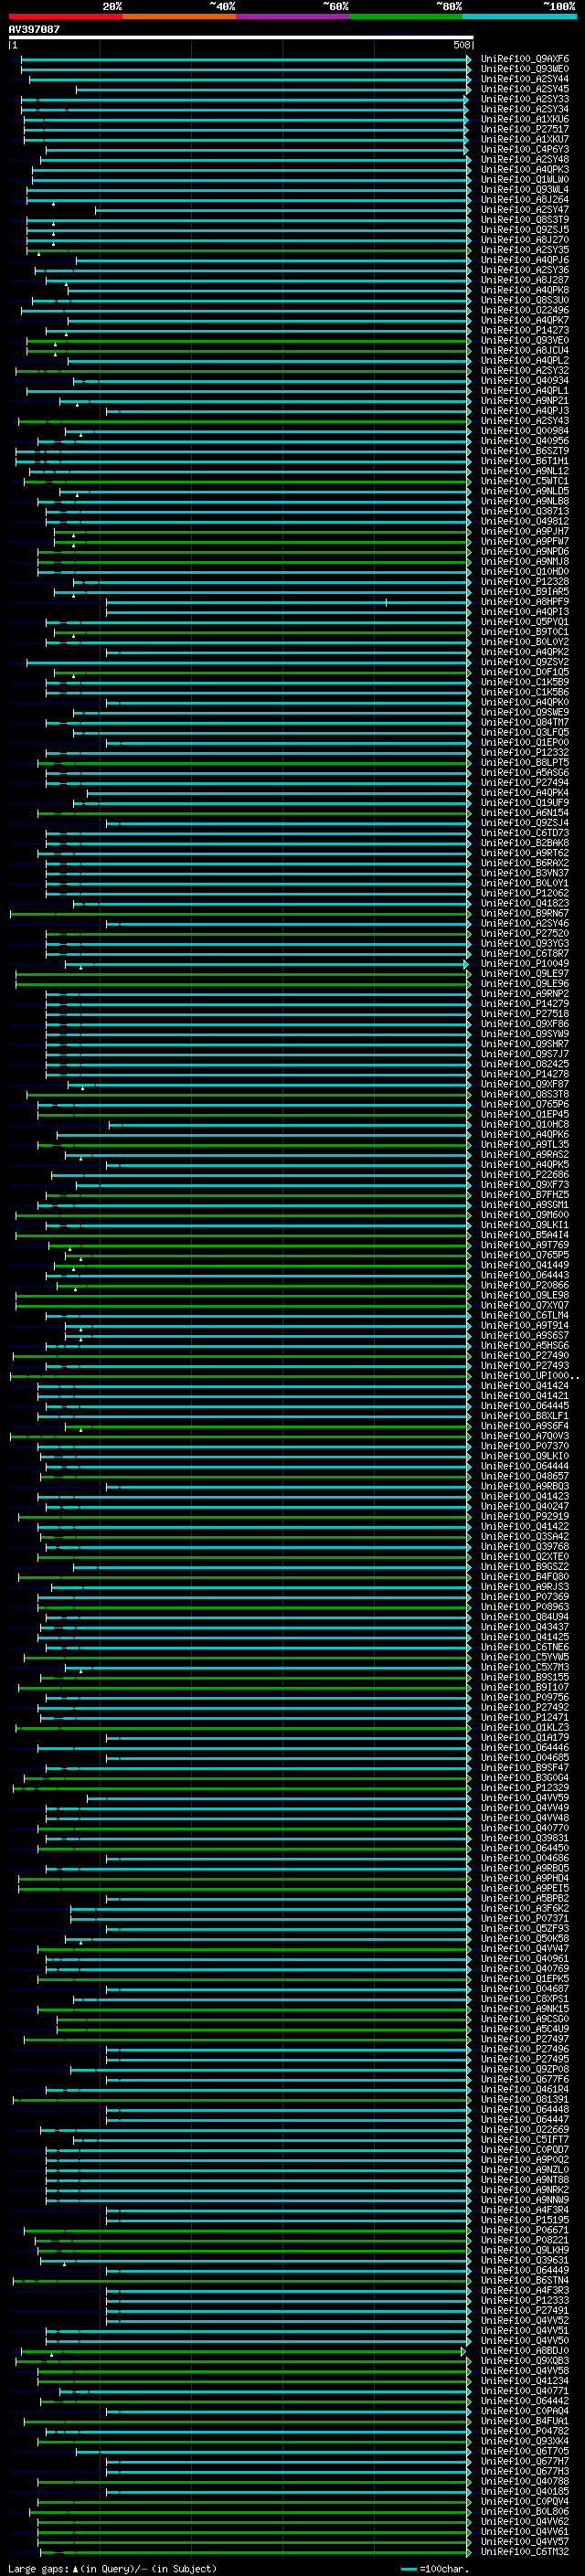This screenshot has height=2576, width=585.
Task: Select hit label UniRef100_P12333
Action: (x=525, y=2300)
